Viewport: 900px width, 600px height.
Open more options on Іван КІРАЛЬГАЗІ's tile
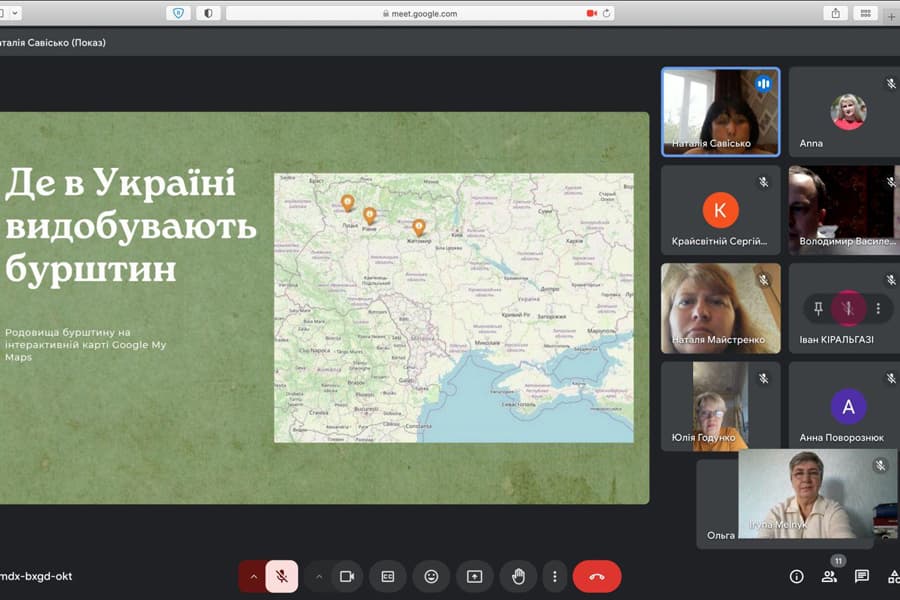click(x=878, y=308)
